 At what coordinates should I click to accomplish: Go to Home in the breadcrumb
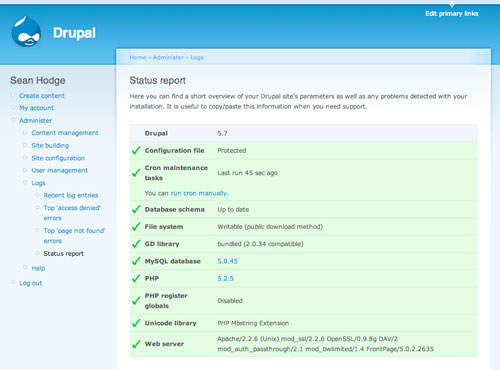[x=138, y=57]
